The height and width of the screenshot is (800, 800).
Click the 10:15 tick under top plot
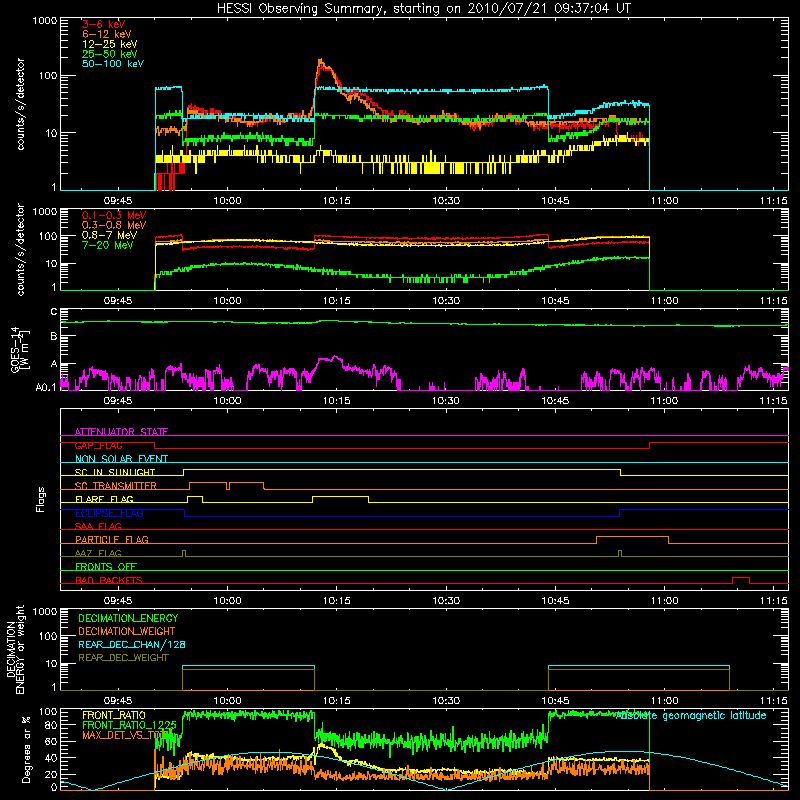point(337,201)
